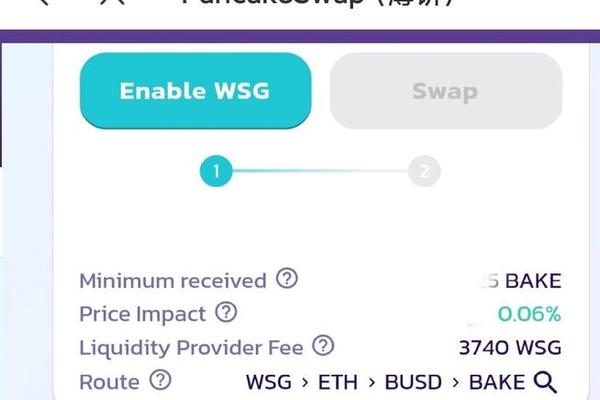This screenshot has width=600, height=400.
Task: Click the 0.06% price impact value
Action: (x=529, y=314)
